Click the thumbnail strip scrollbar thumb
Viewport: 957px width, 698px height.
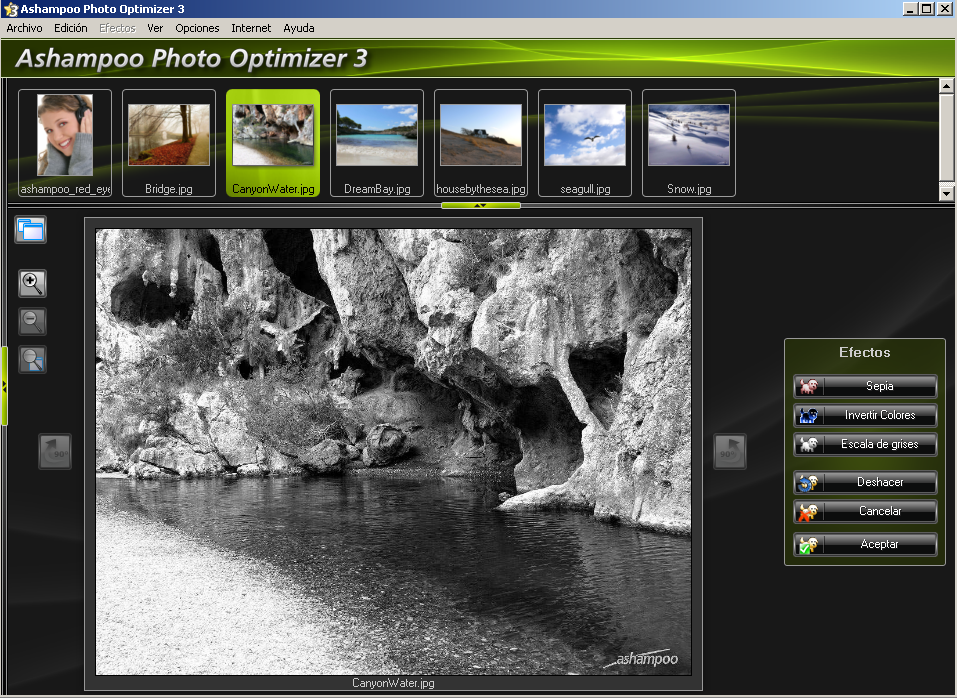click(x=946, y=137)
